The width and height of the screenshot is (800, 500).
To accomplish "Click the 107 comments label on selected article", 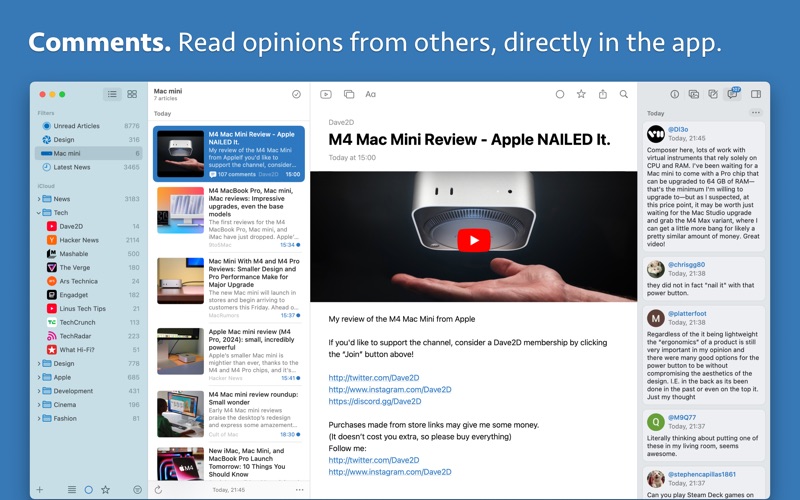I will point(232,174).
